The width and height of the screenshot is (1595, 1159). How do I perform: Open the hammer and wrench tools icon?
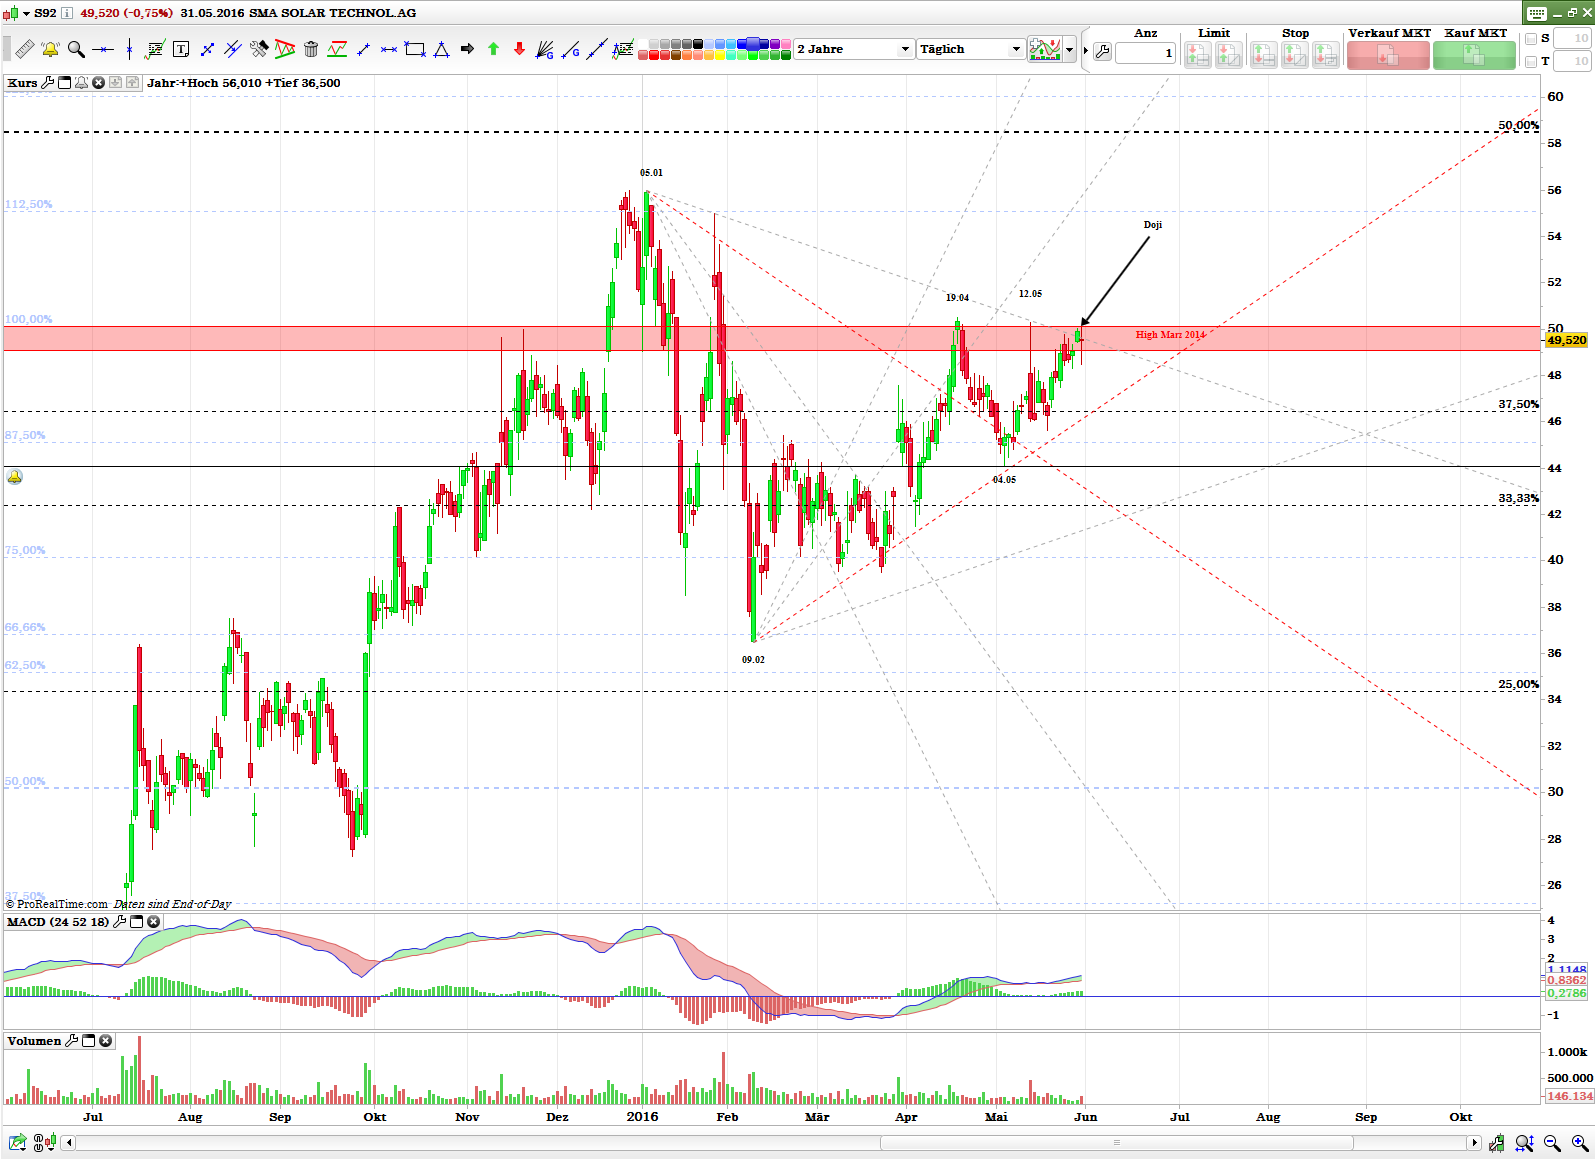pyautogui.click(x=259, y=49)
